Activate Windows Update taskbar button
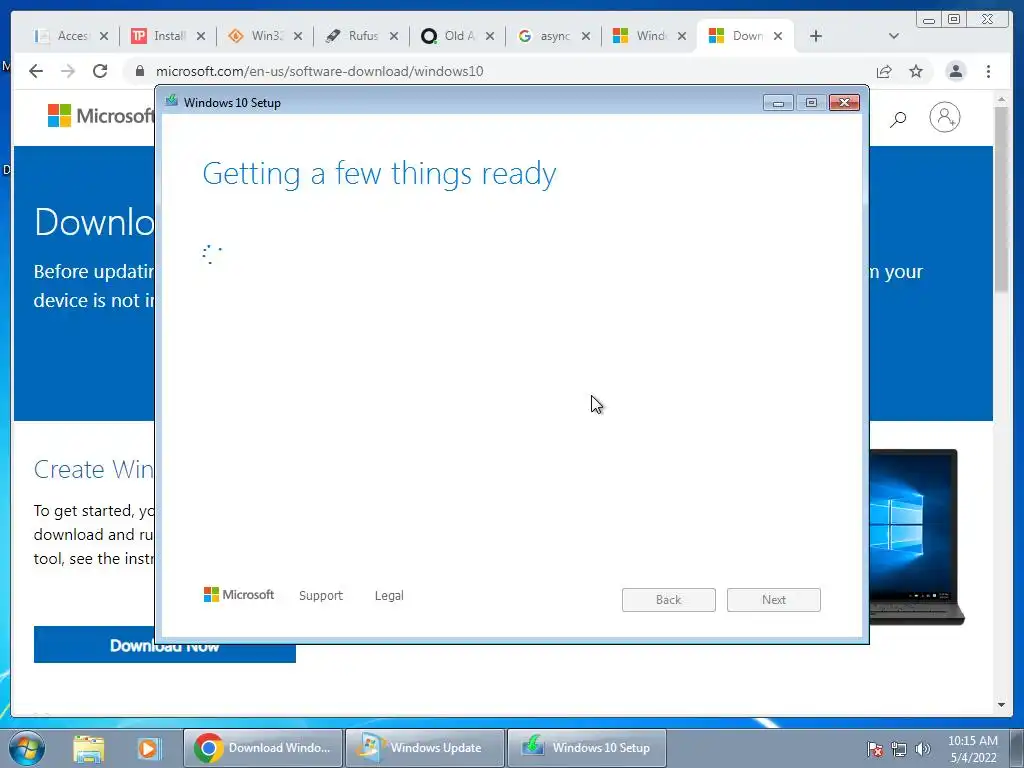The width and height of the screenshot is (1024, 768). (424, 748)
